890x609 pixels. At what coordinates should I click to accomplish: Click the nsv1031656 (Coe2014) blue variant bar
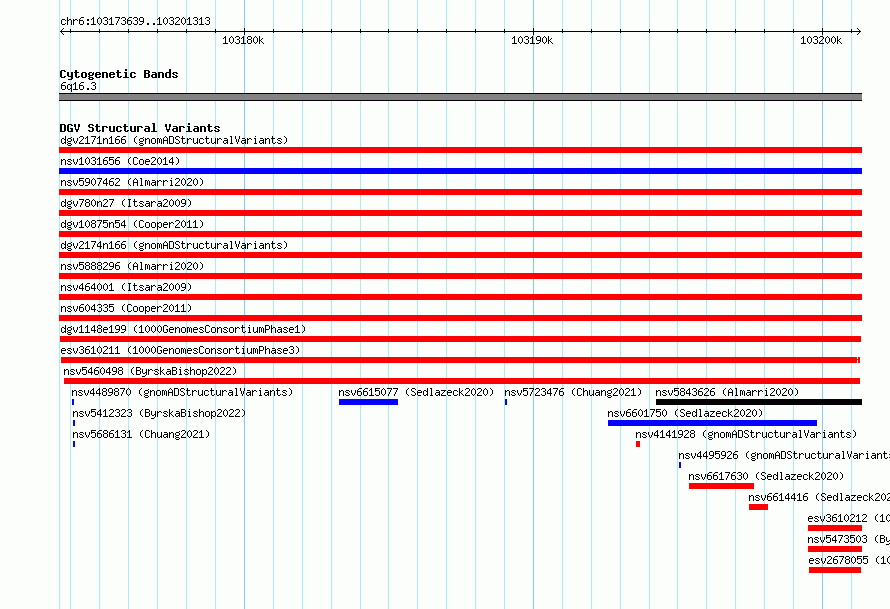pyautogui.click(x=460, y=171)
